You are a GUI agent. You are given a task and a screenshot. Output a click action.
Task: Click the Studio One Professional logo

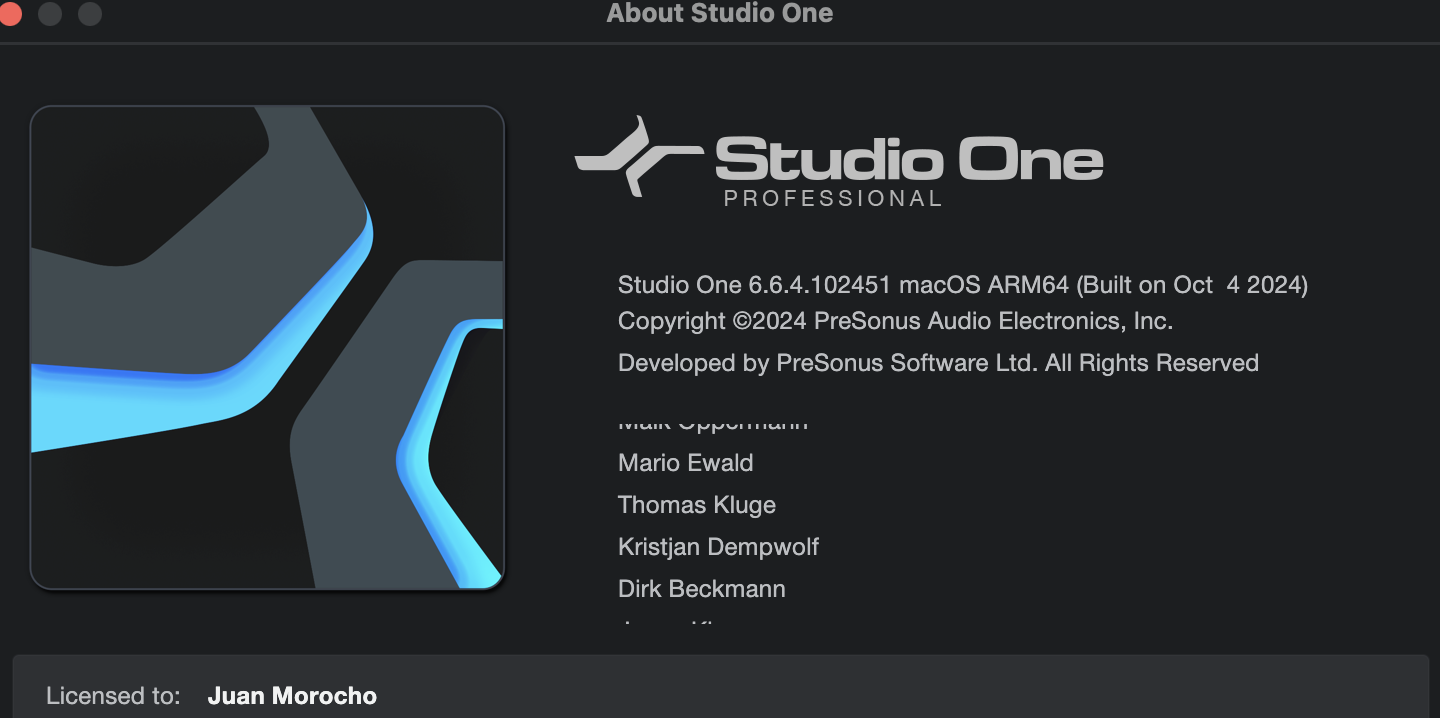839,161
